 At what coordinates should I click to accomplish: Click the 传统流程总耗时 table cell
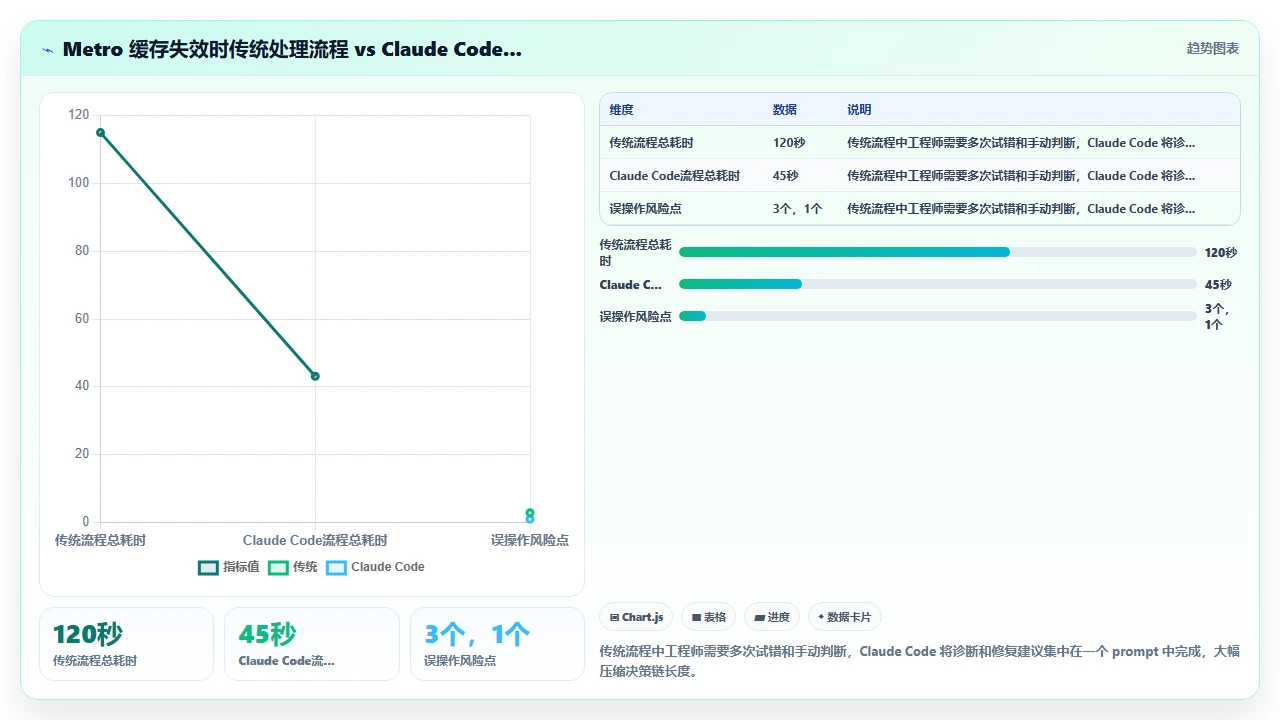point(651,143)
